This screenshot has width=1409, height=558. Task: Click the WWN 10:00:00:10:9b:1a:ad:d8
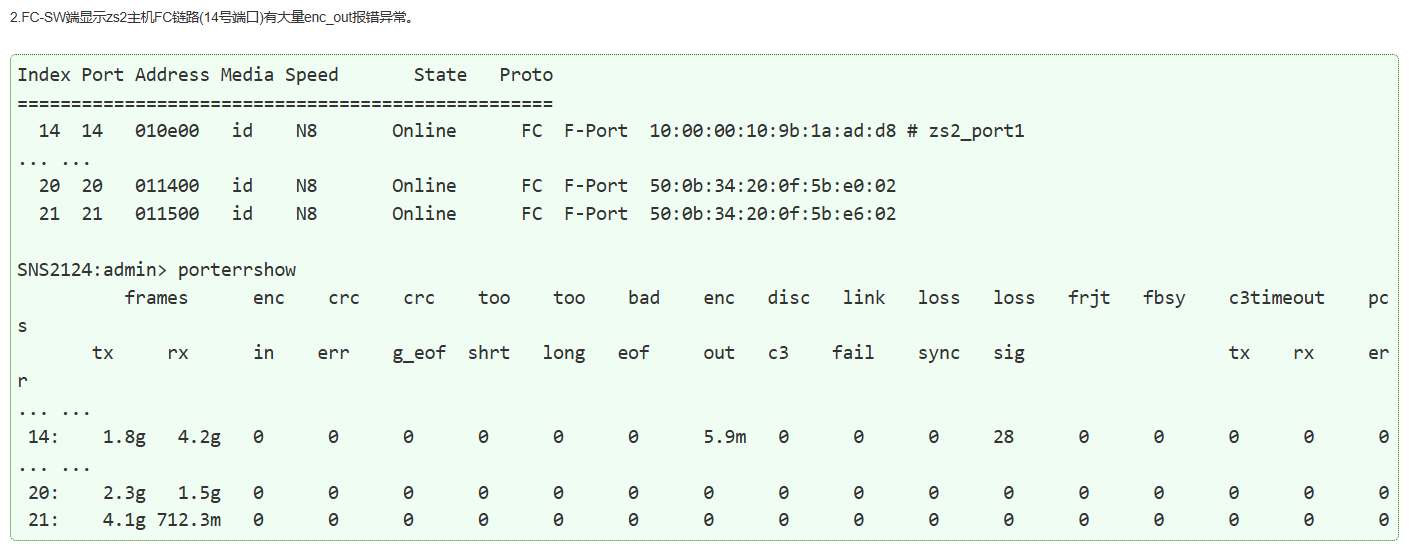(772, 131)
